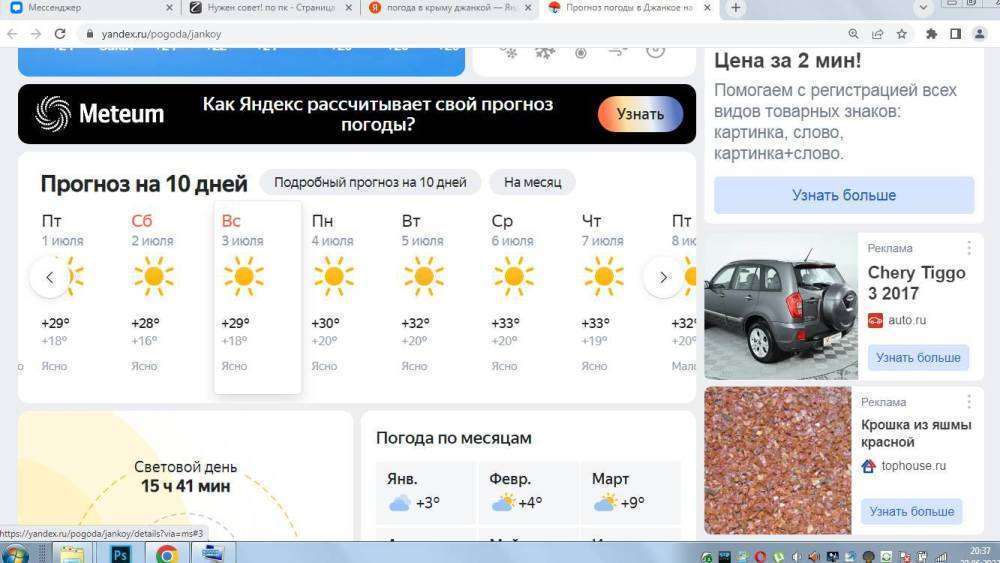Open the red jasper gravel photo
This screenshot has width=1000, height=563.
[x=777, y=460]
